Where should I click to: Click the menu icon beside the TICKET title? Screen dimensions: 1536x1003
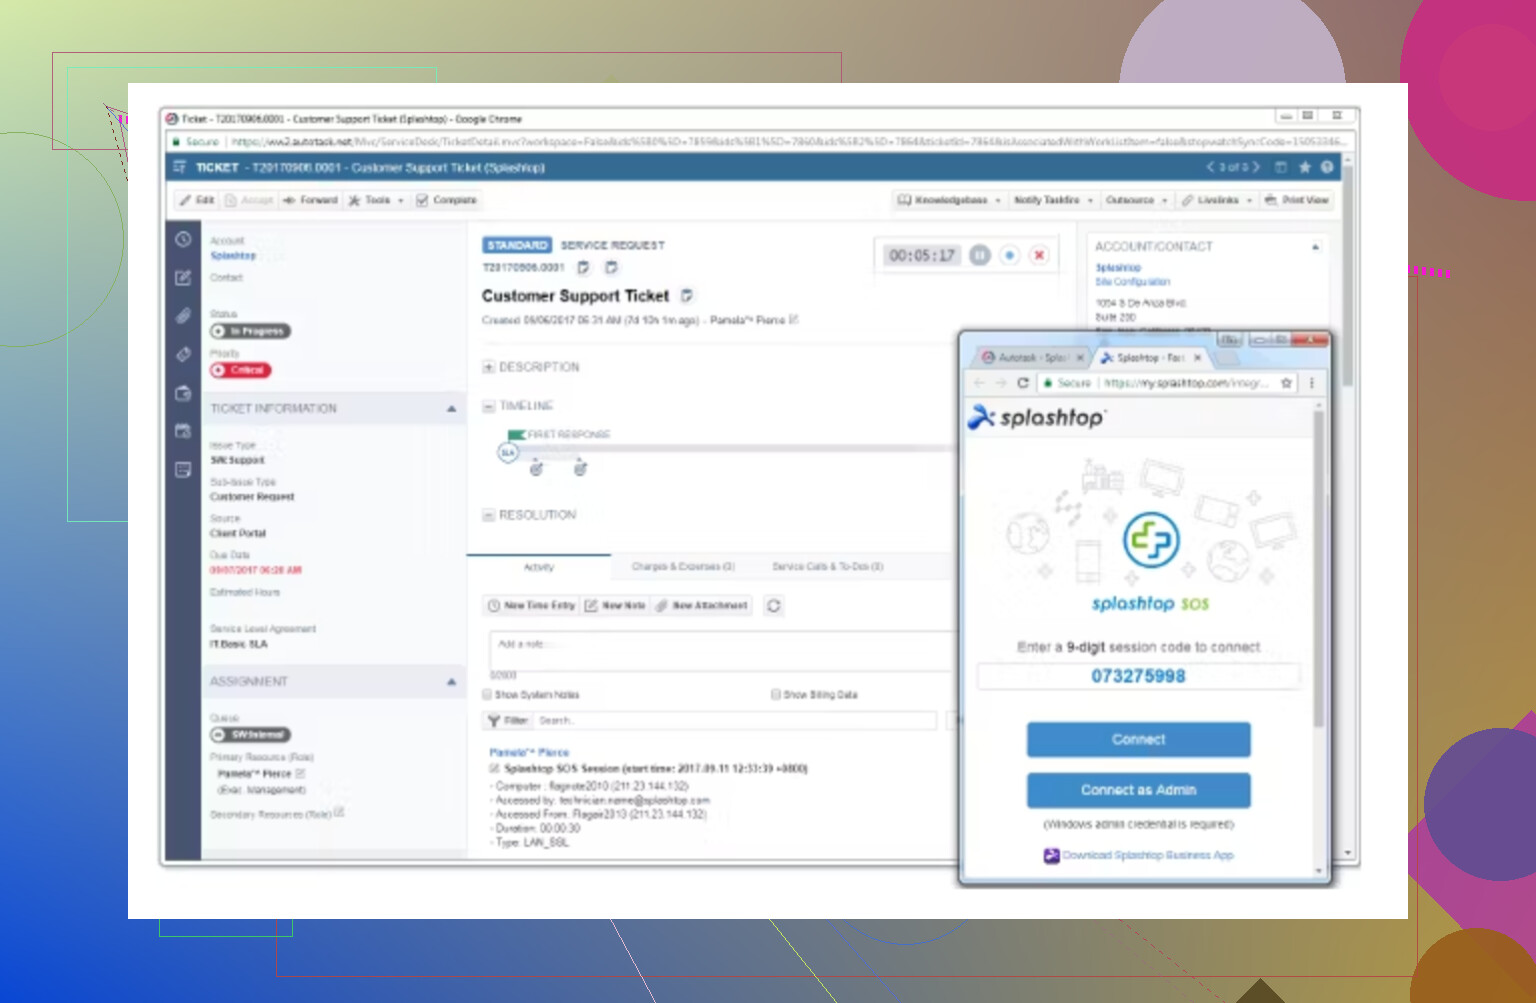coord(180,167)
